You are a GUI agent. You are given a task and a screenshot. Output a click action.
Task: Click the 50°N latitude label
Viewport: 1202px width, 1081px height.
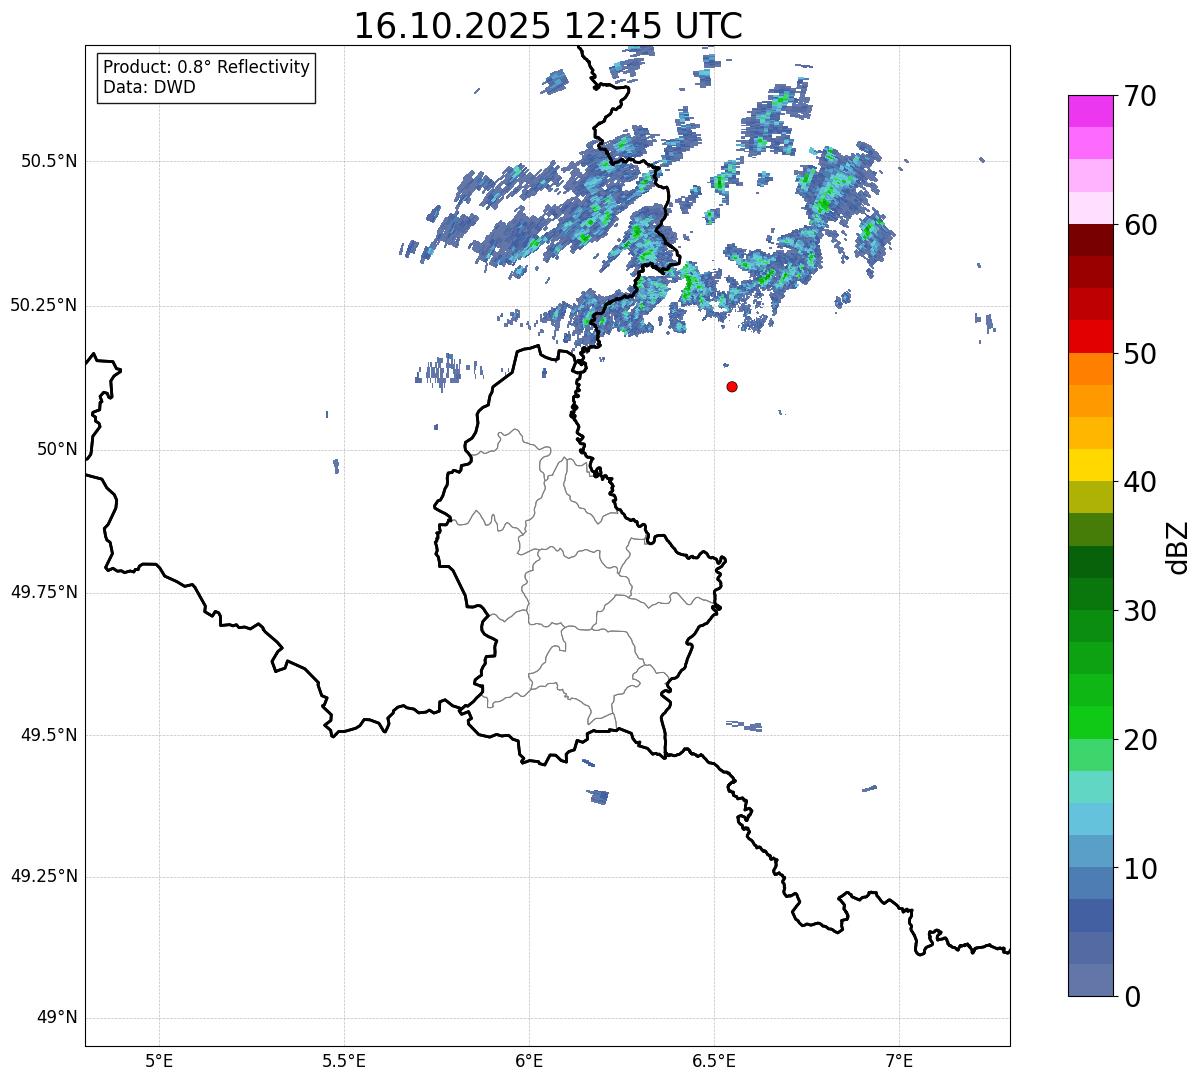57,449
